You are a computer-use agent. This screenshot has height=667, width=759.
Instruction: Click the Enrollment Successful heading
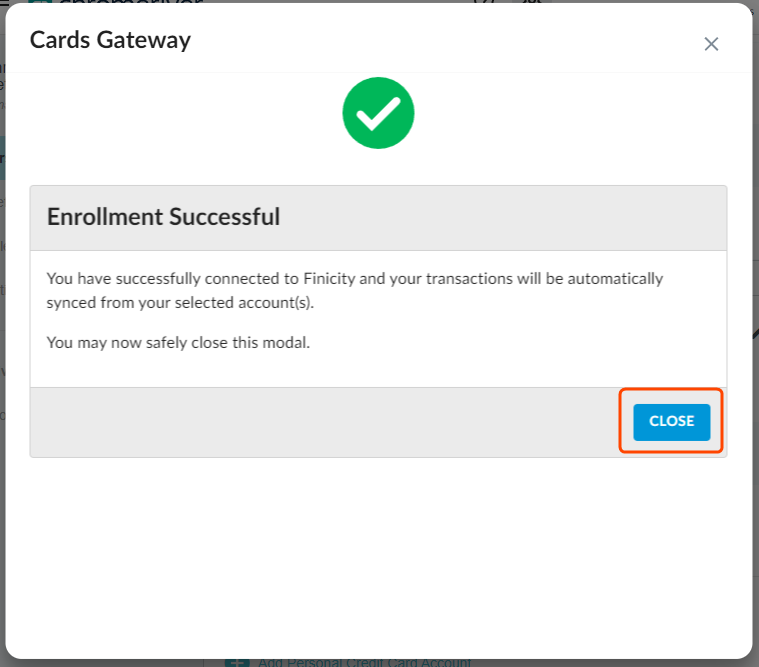point(163,217)
